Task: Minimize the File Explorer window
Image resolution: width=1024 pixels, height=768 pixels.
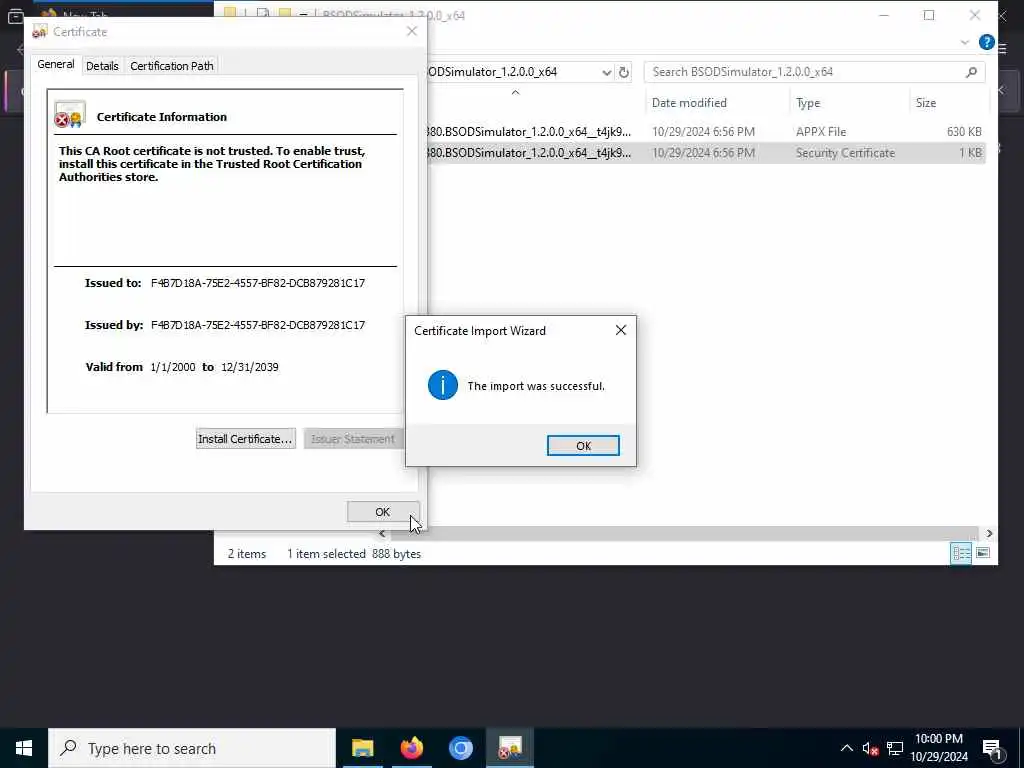Action: 884,15
